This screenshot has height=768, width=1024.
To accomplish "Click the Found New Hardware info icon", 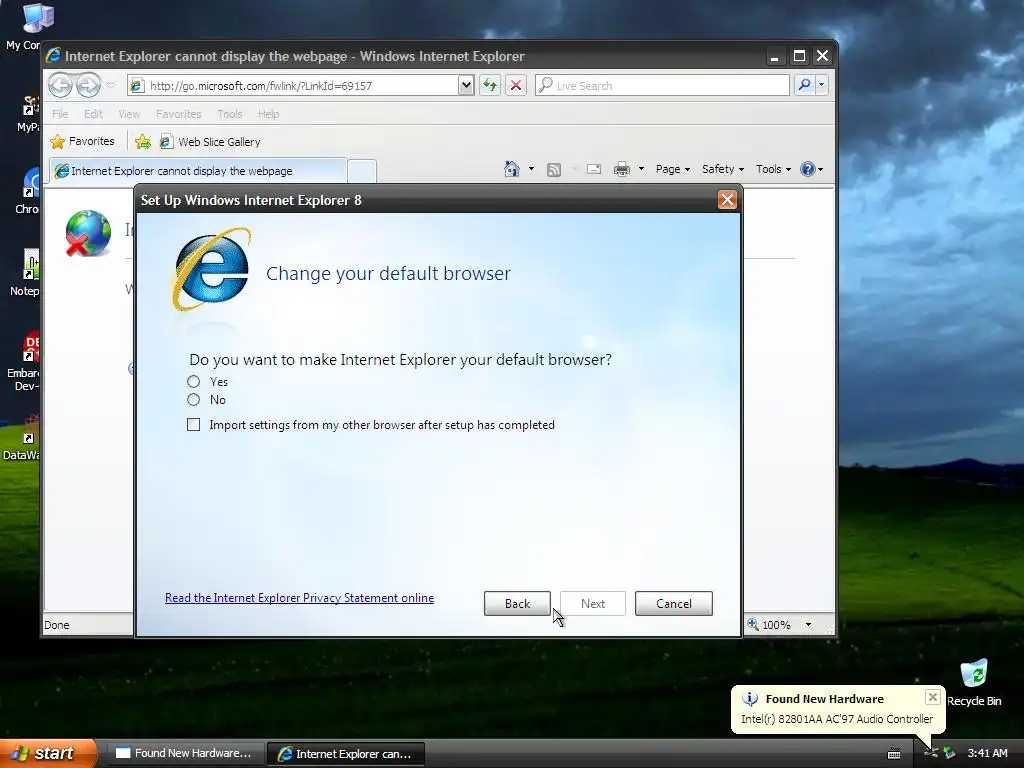I will 750,699.
